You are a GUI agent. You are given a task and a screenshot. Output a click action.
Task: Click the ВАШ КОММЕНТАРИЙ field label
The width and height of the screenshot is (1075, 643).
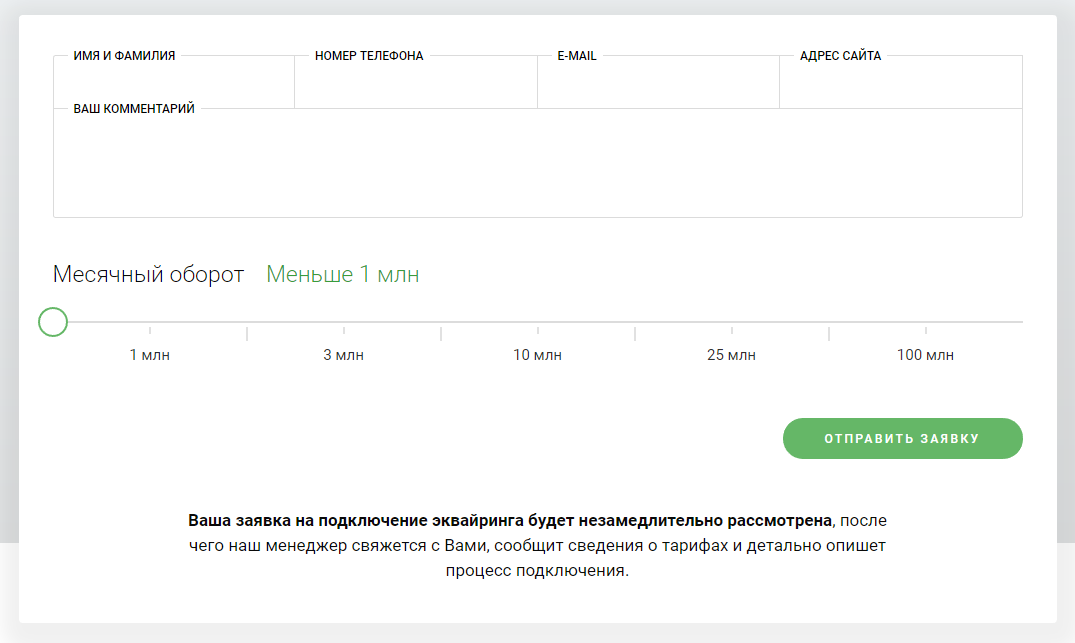[x=134, y=109]
